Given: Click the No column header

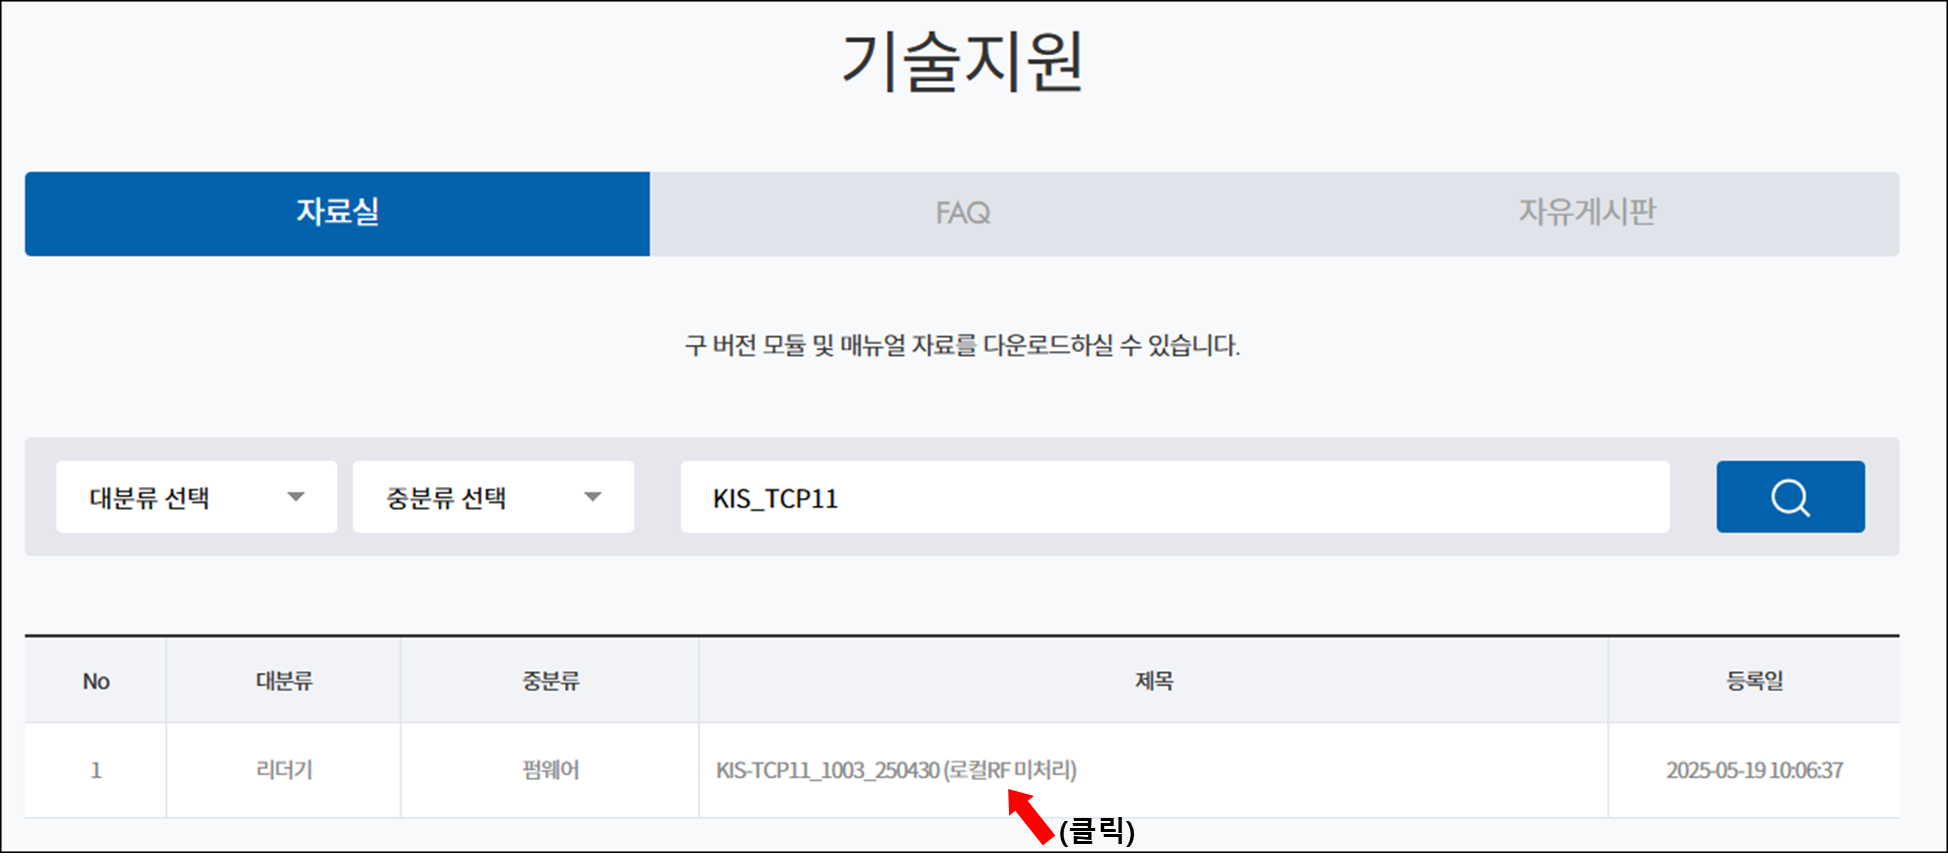Looking at the screenshot, I should (96, 681).
